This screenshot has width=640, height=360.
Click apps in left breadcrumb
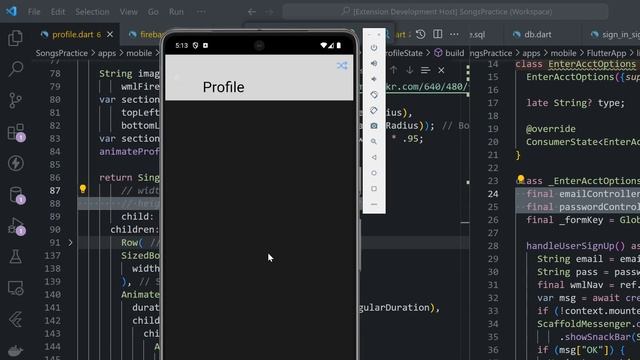(107, 53)
